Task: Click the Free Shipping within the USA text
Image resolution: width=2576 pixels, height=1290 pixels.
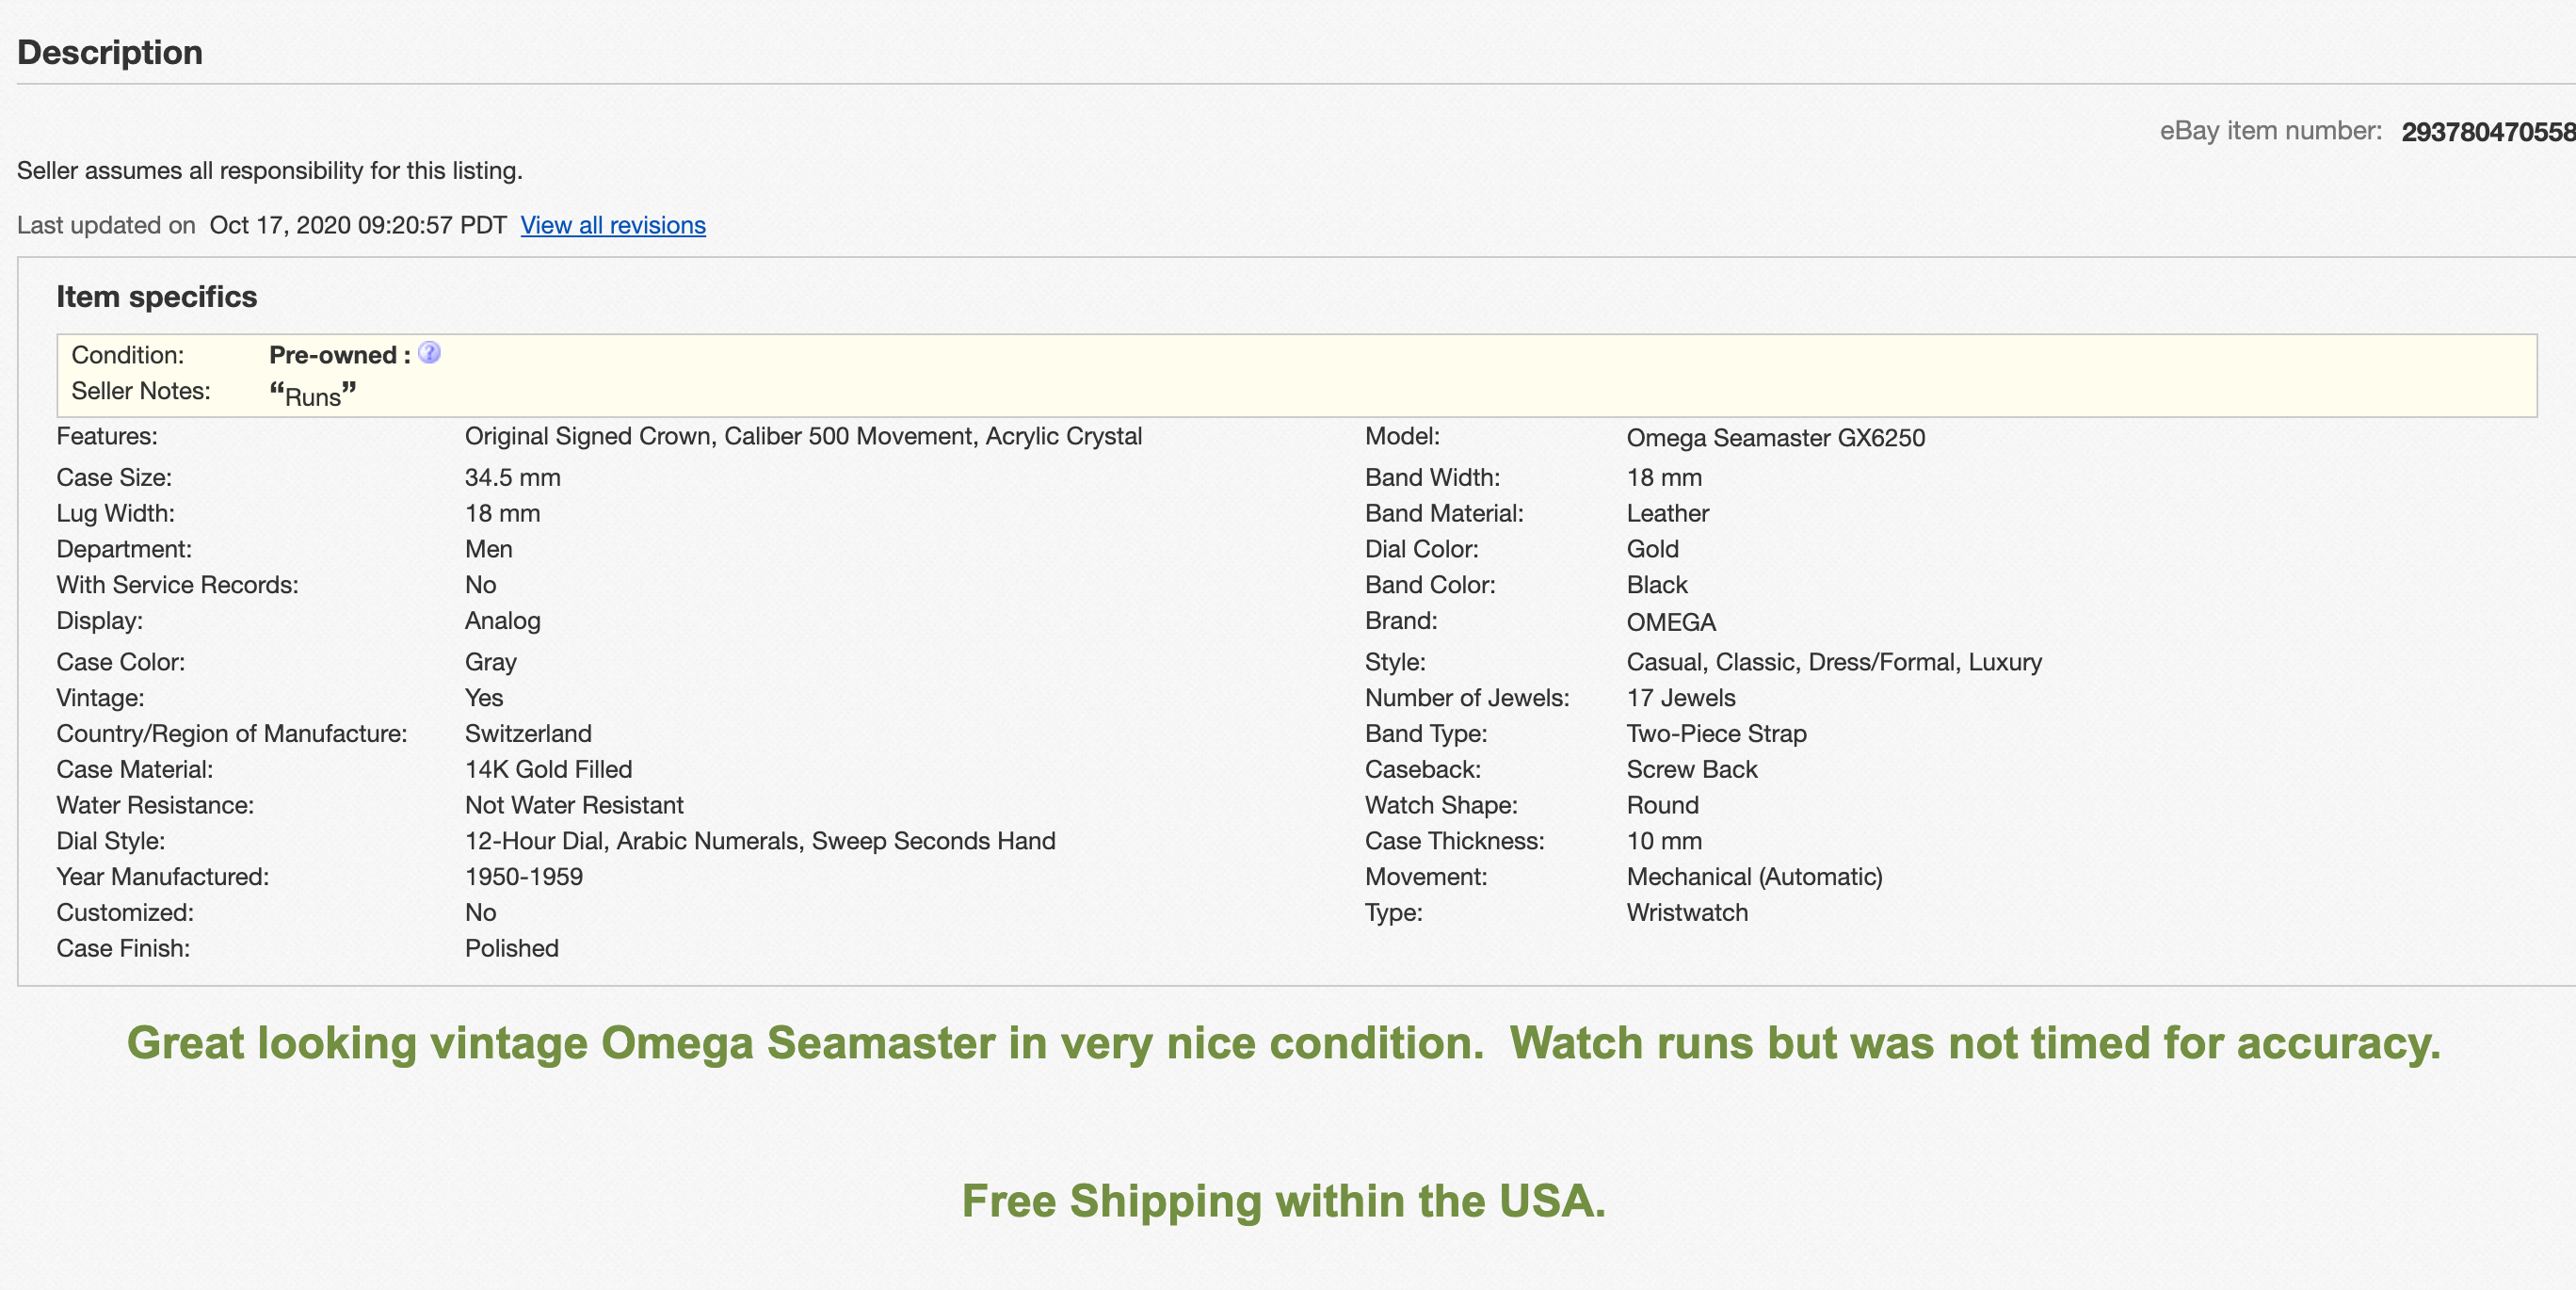Action: [x=1283, y=1200]
